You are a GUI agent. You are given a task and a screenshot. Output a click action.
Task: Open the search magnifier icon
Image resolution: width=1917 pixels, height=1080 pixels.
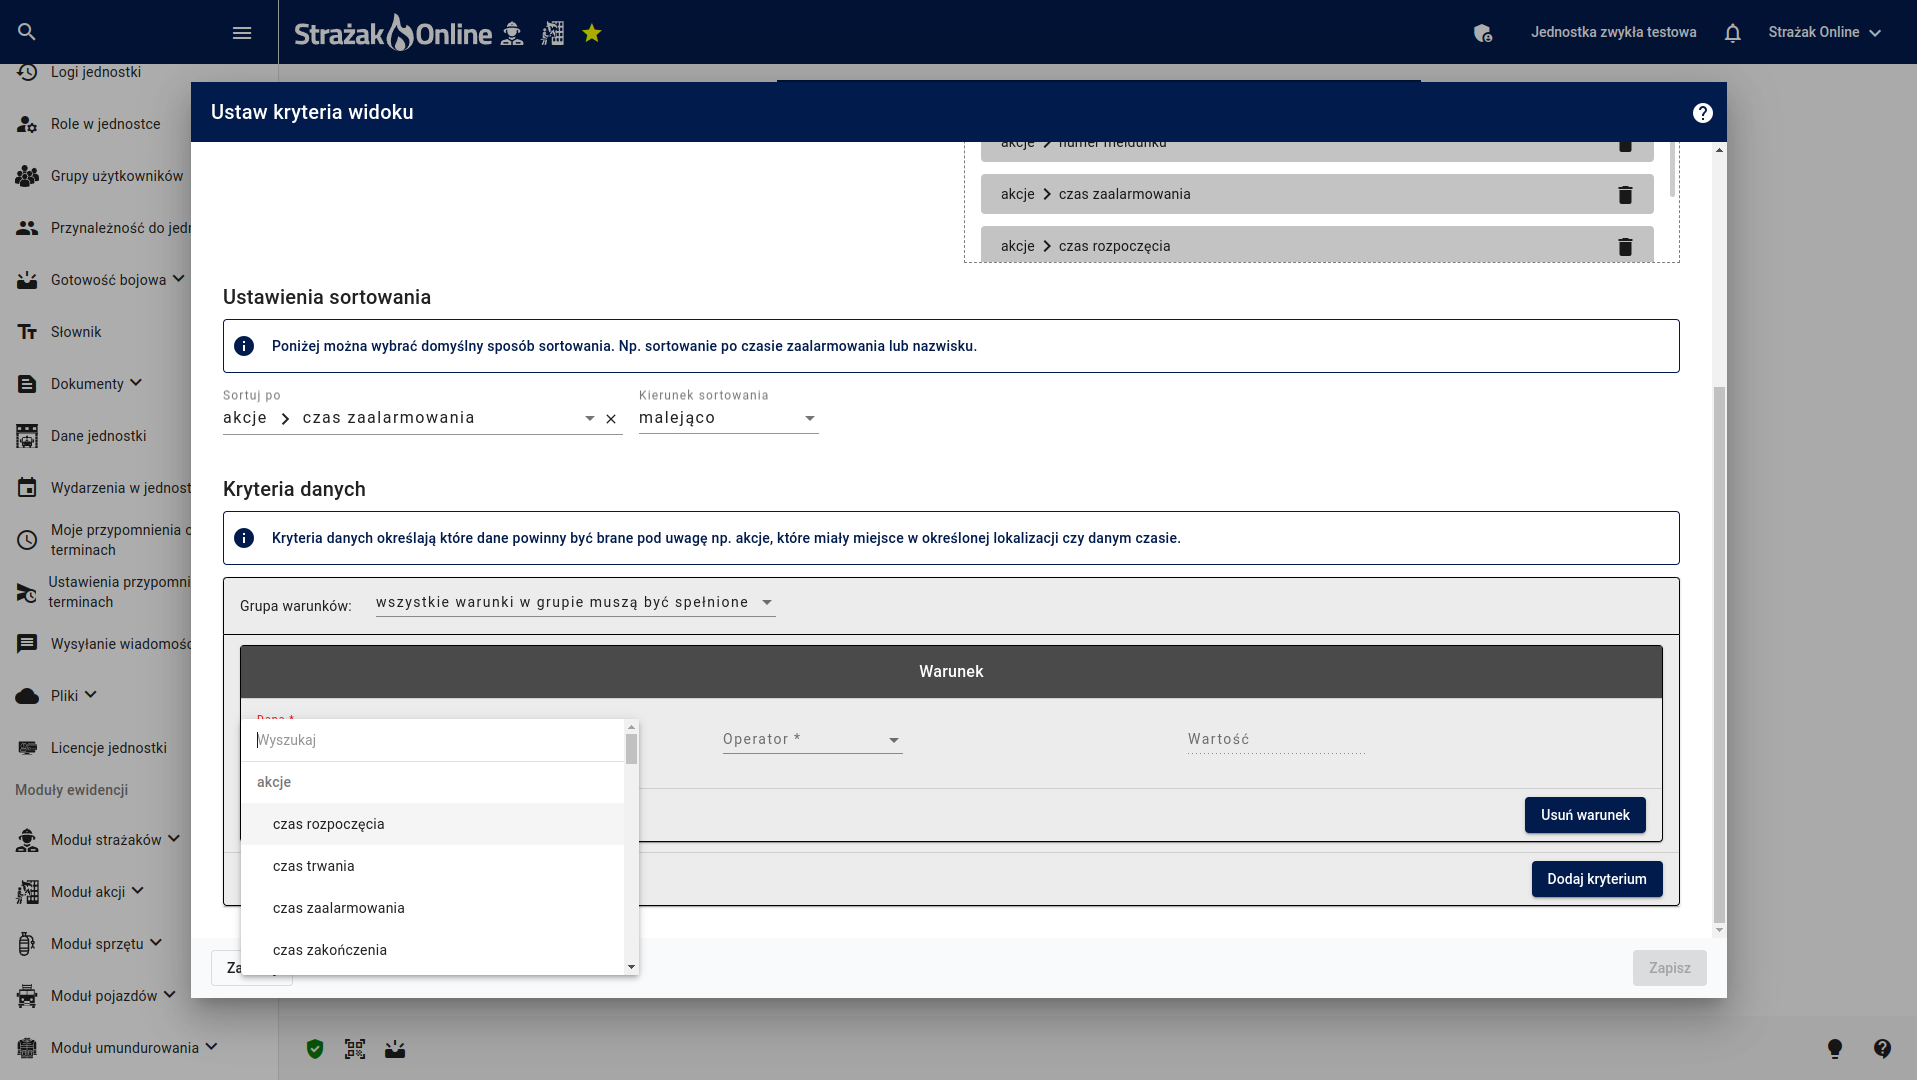[27, 32]
